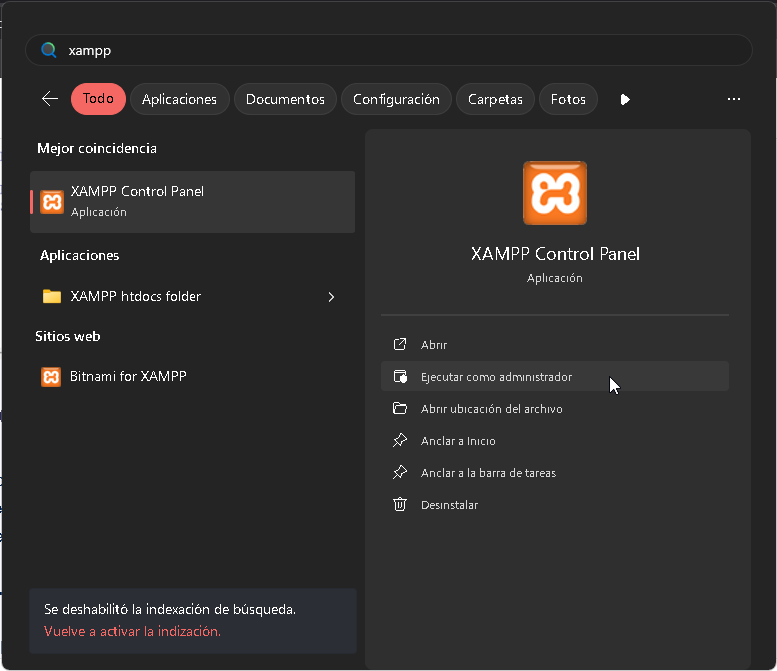Expand XAMPP htdocs folder chevron

click(331, 296)
